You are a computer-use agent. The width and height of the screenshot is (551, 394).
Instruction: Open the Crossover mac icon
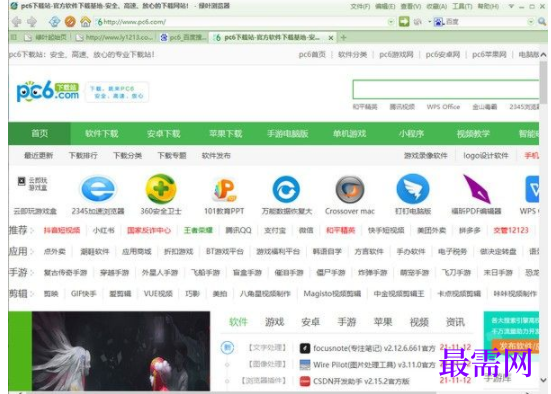click(350, 190)
